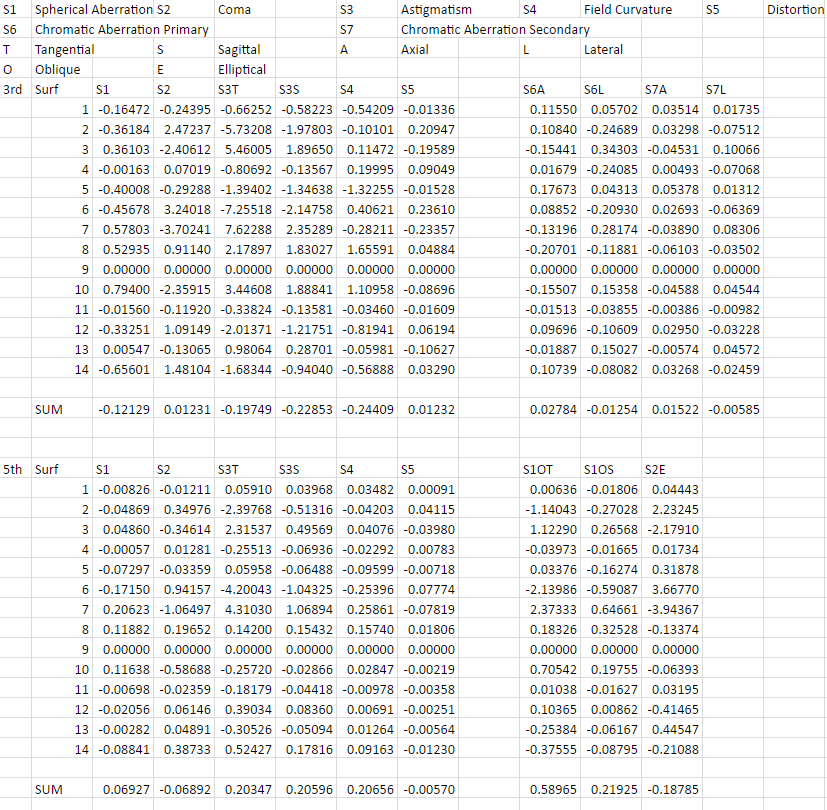Select 3rd order S4 sum -0.24409
Screen dimensions: 827x810
coord(367,410)
